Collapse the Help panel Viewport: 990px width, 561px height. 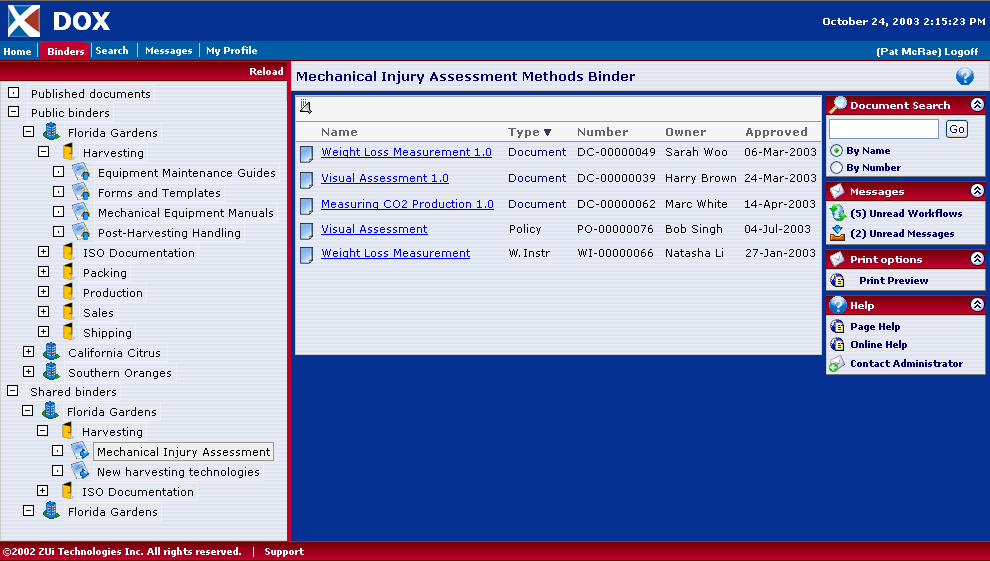[977, 305]
